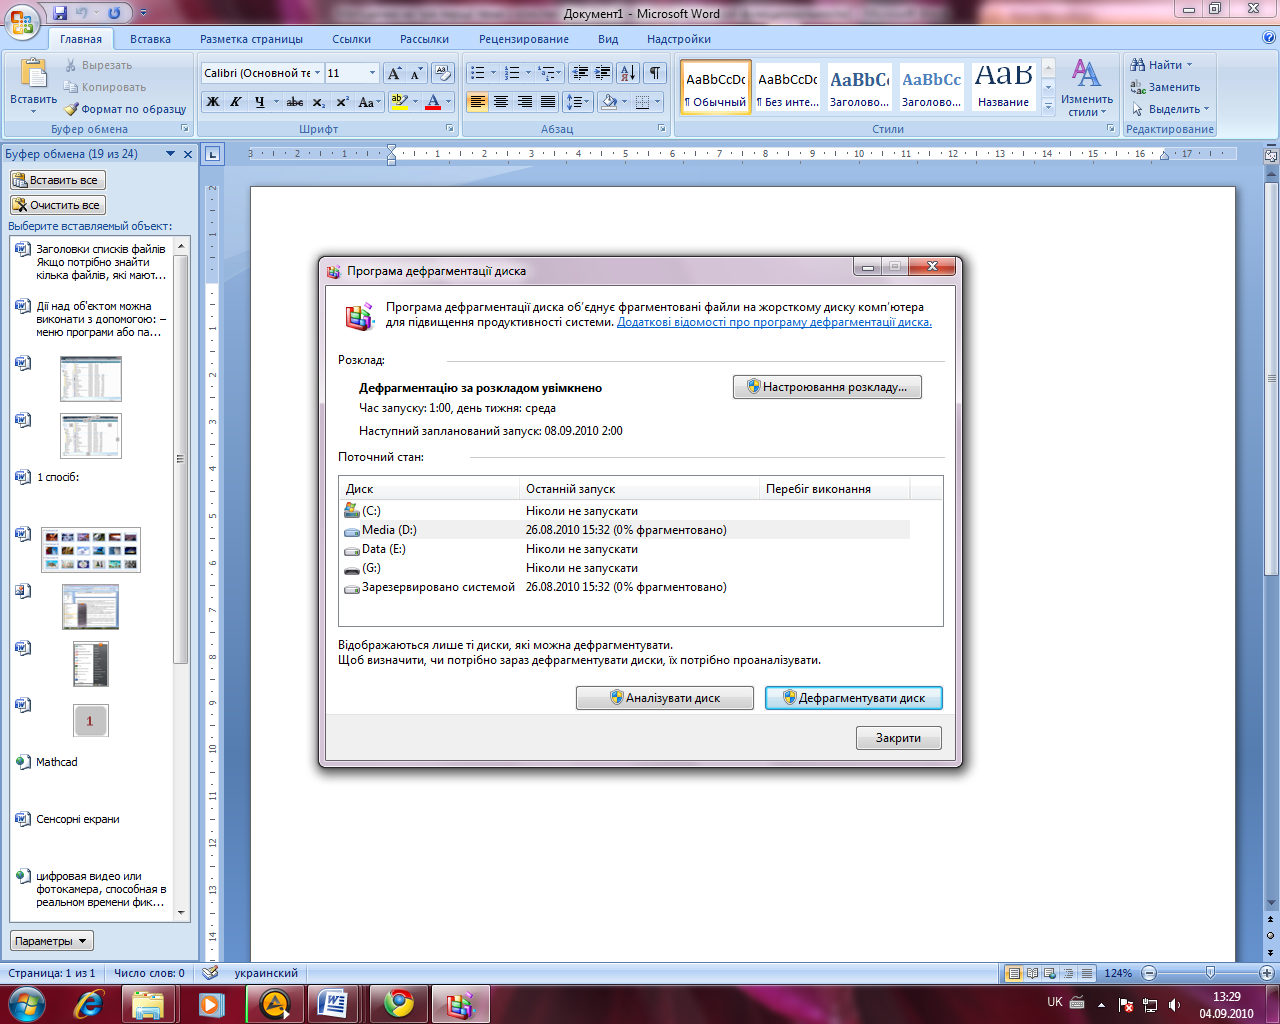This screenshot has width=1280, height=1024.
Task: Open the Найти dropdown arrow
Action: [x=1189, y=65]
